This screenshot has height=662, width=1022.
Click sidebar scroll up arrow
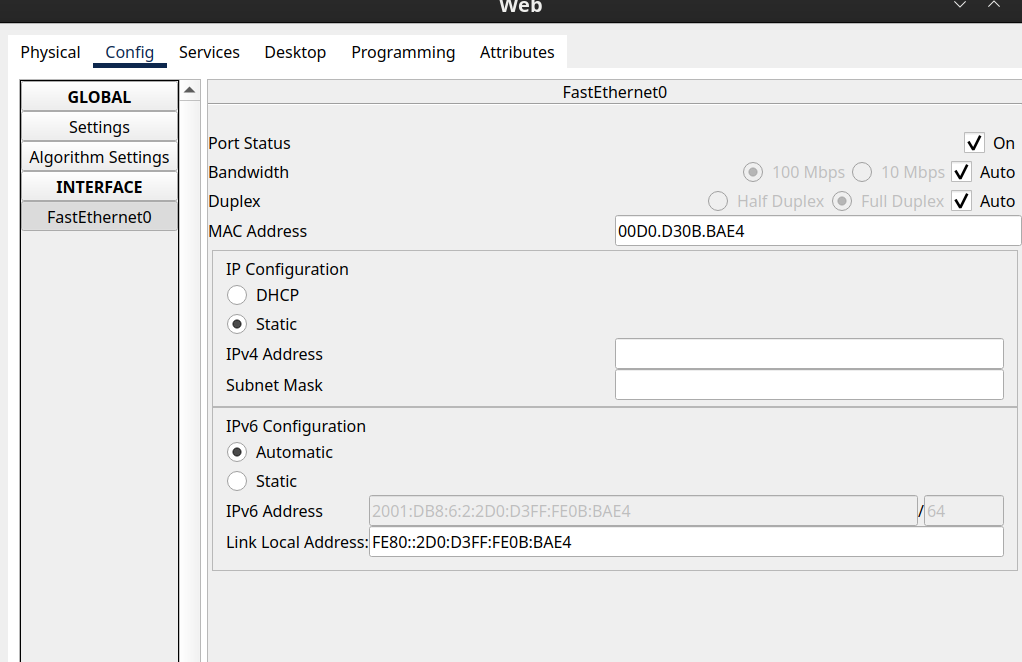pos(190,91)
